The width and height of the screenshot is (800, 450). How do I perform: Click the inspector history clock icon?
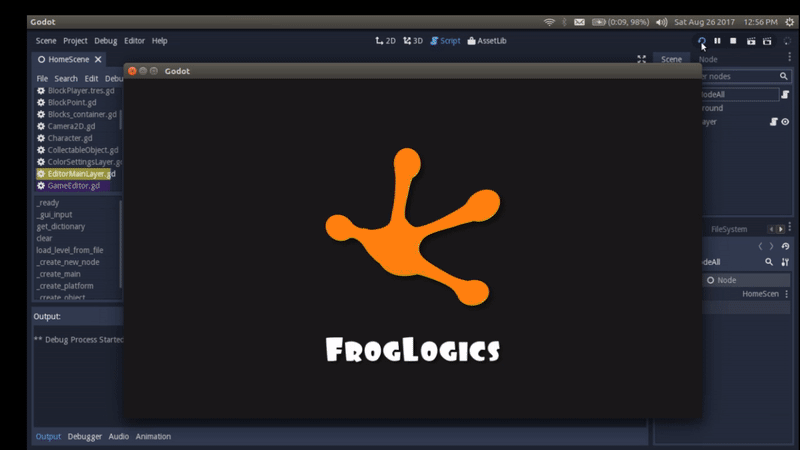[x=785, y=246]
